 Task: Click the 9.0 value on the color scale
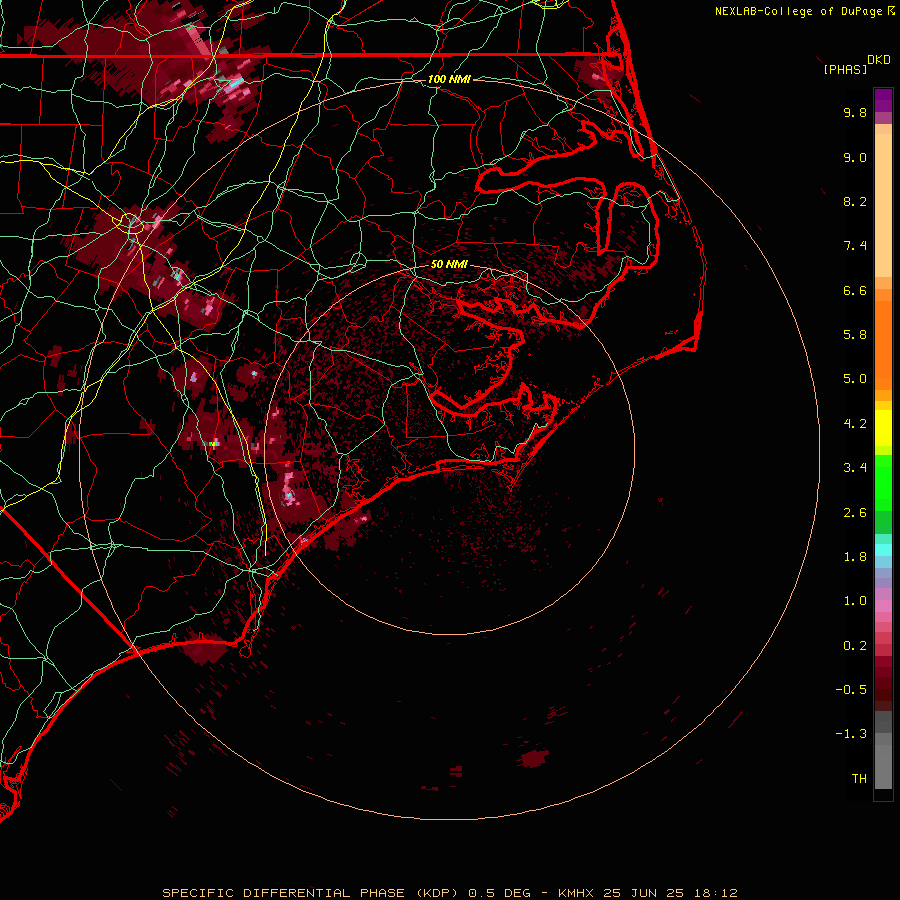[855, 157]
